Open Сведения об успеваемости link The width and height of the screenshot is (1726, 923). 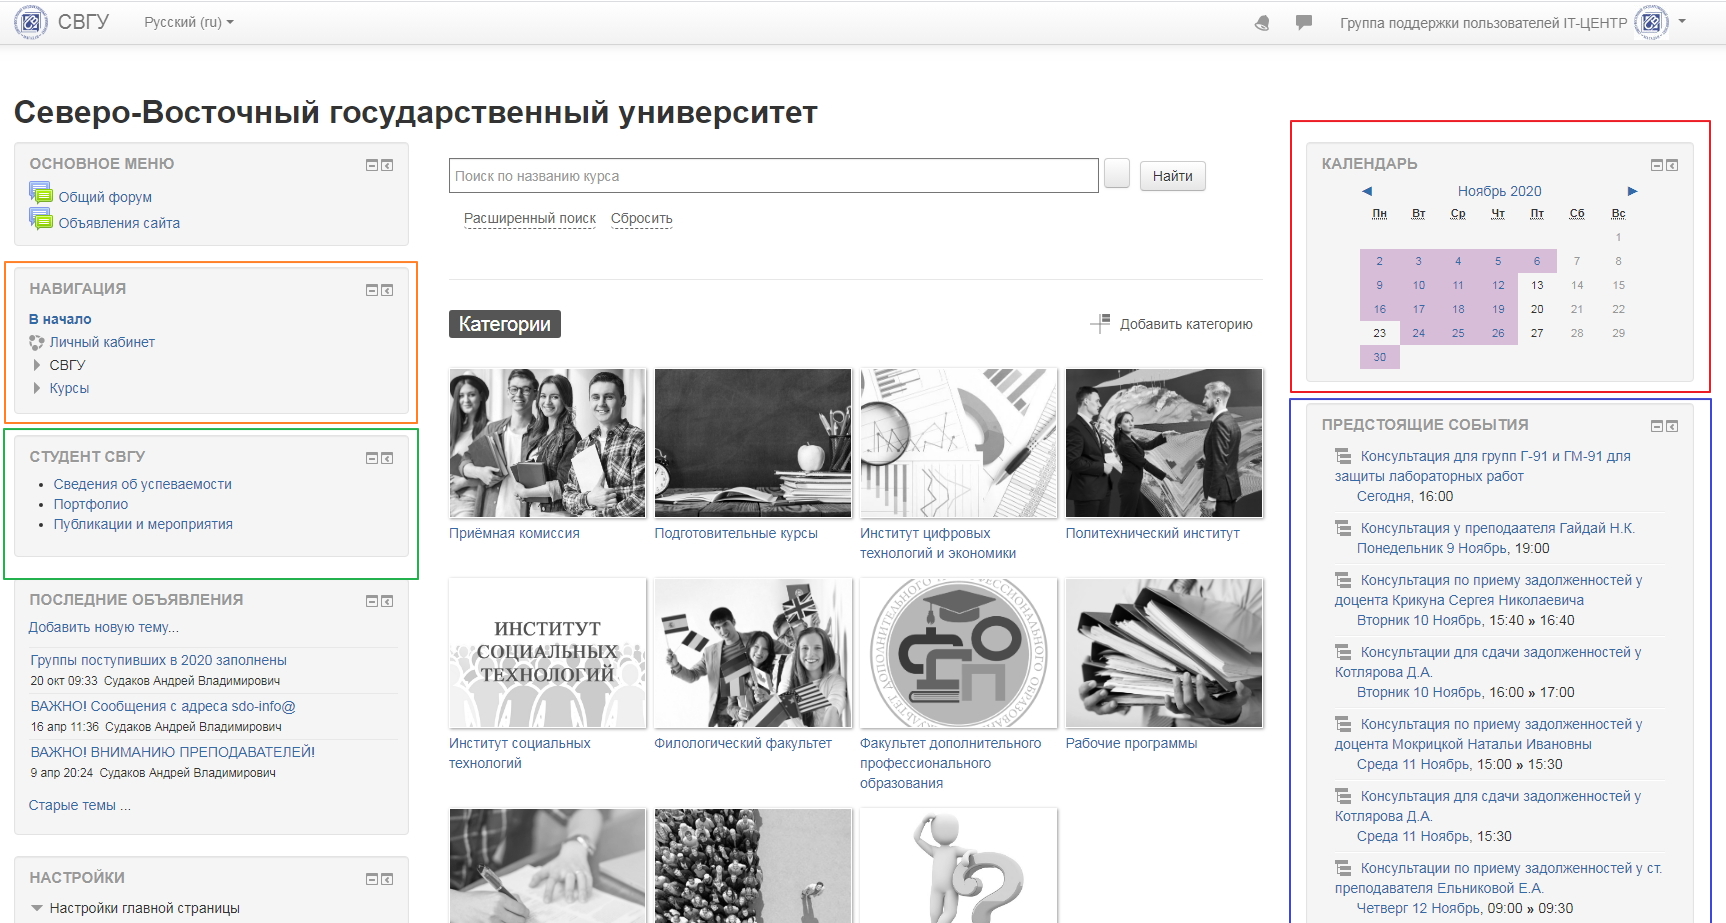tap(142, 484)
